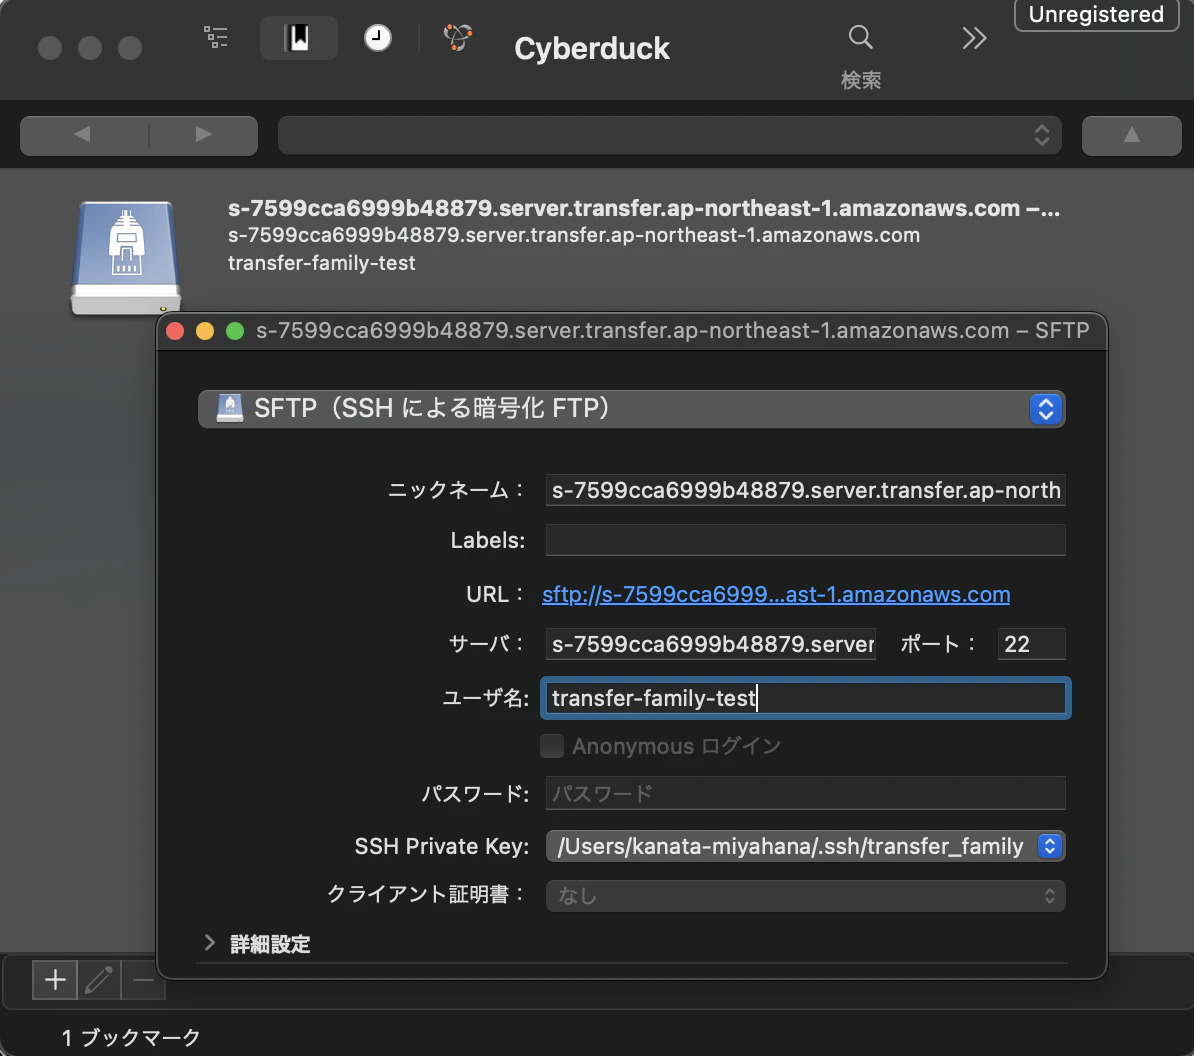Viewport: 1194px width, 1056px height.
Task: Zoom the bookmark editor with the green button
Action: pyautogui.click(x=235, y=331)
